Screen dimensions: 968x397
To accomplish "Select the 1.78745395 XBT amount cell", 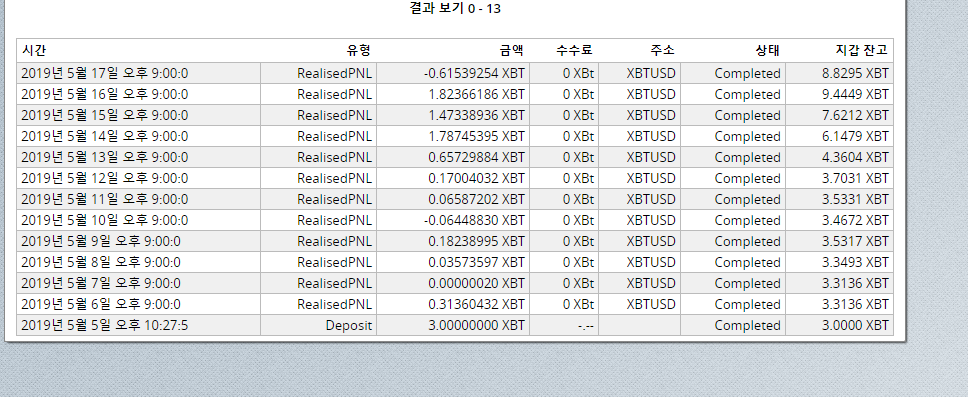I will pyautogui.click(x=453, y=136).
